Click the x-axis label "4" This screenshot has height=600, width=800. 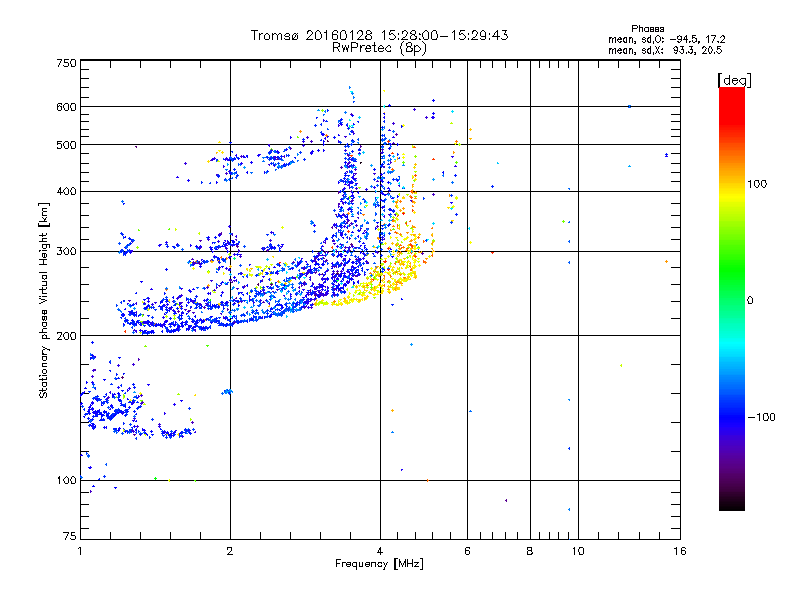pyautogui.click(x=380, y=551)
